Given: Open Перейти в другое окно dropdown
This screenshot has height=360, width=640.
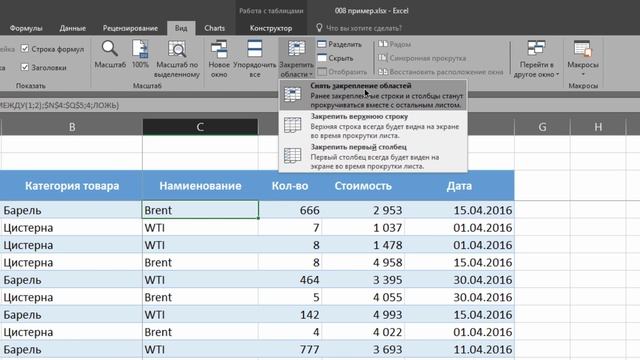Looking at the screenshot, I should click(536, 59).
